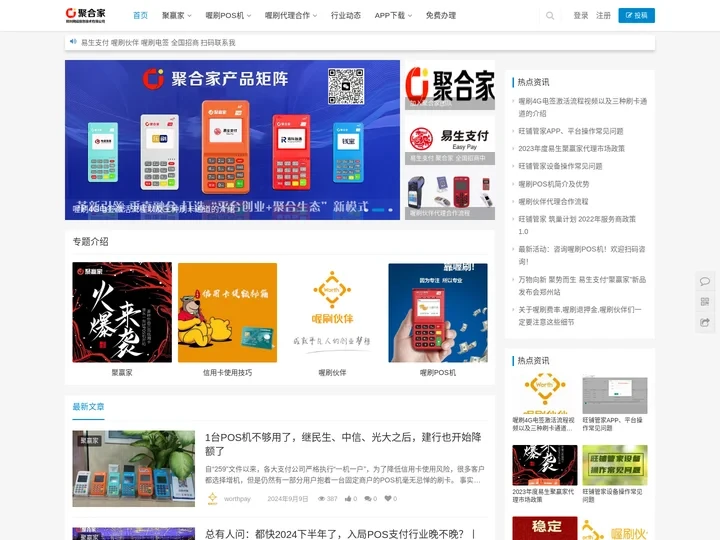
Task: Click the 登录 link
Action: point(581,16)
